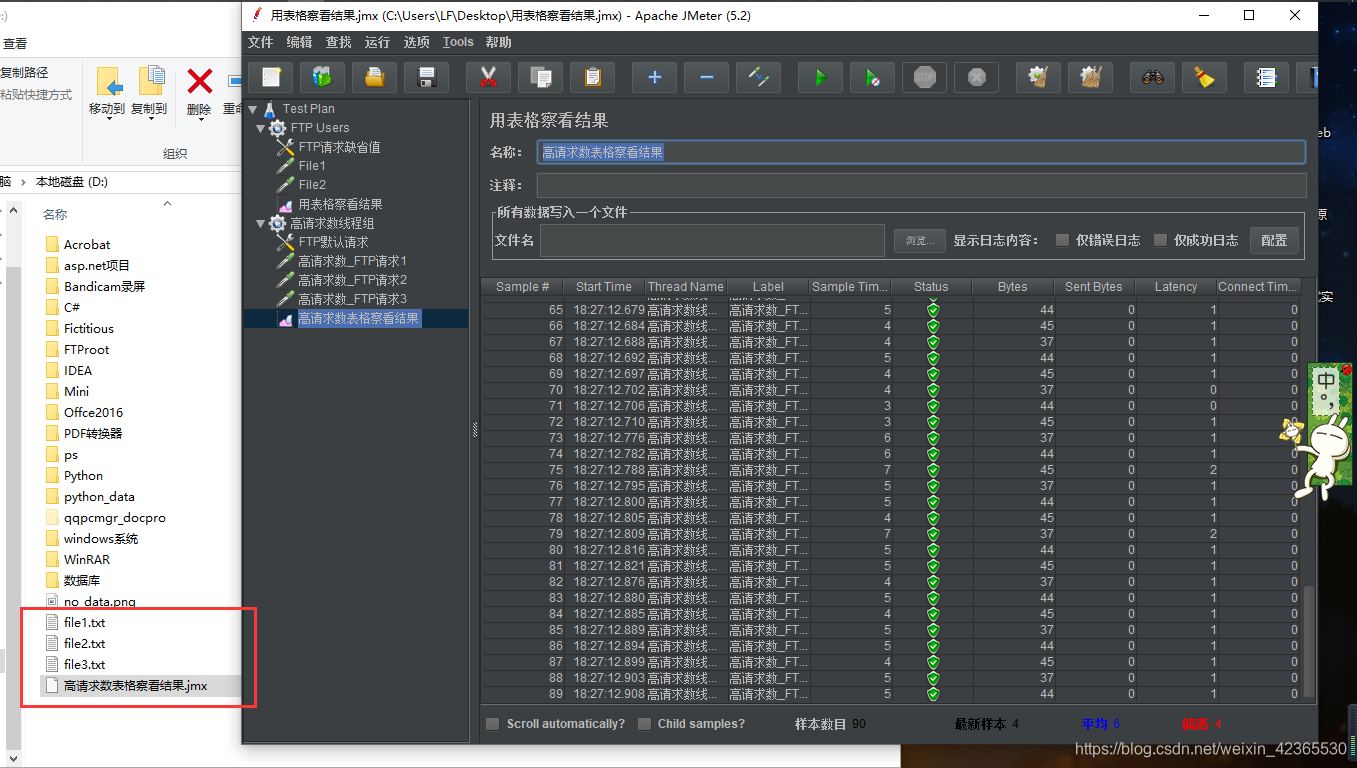Click the 注释 comment input field
The height and width of the screenshot is (768, 1357).
point(921,185)
